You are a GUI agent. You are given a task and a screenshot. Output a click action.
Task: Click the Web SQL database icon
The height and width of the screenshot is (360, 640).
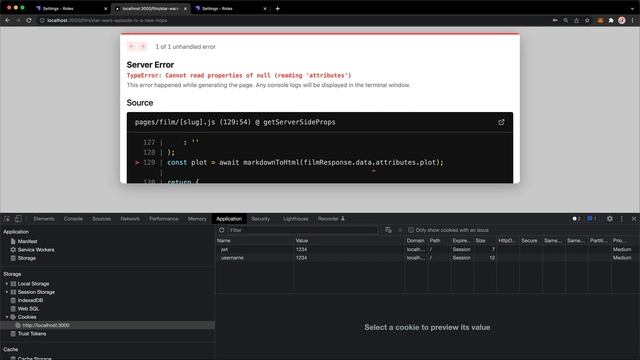(x=13, y=309)
